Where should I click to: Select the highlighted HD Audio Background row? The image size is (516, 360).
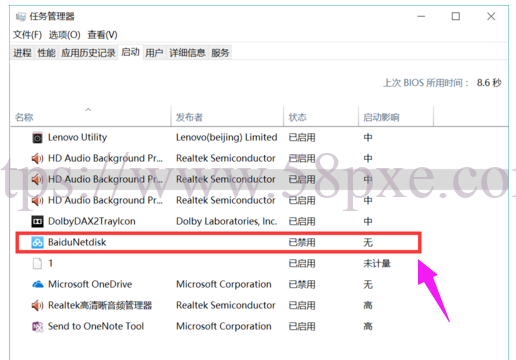pos(259,179)
